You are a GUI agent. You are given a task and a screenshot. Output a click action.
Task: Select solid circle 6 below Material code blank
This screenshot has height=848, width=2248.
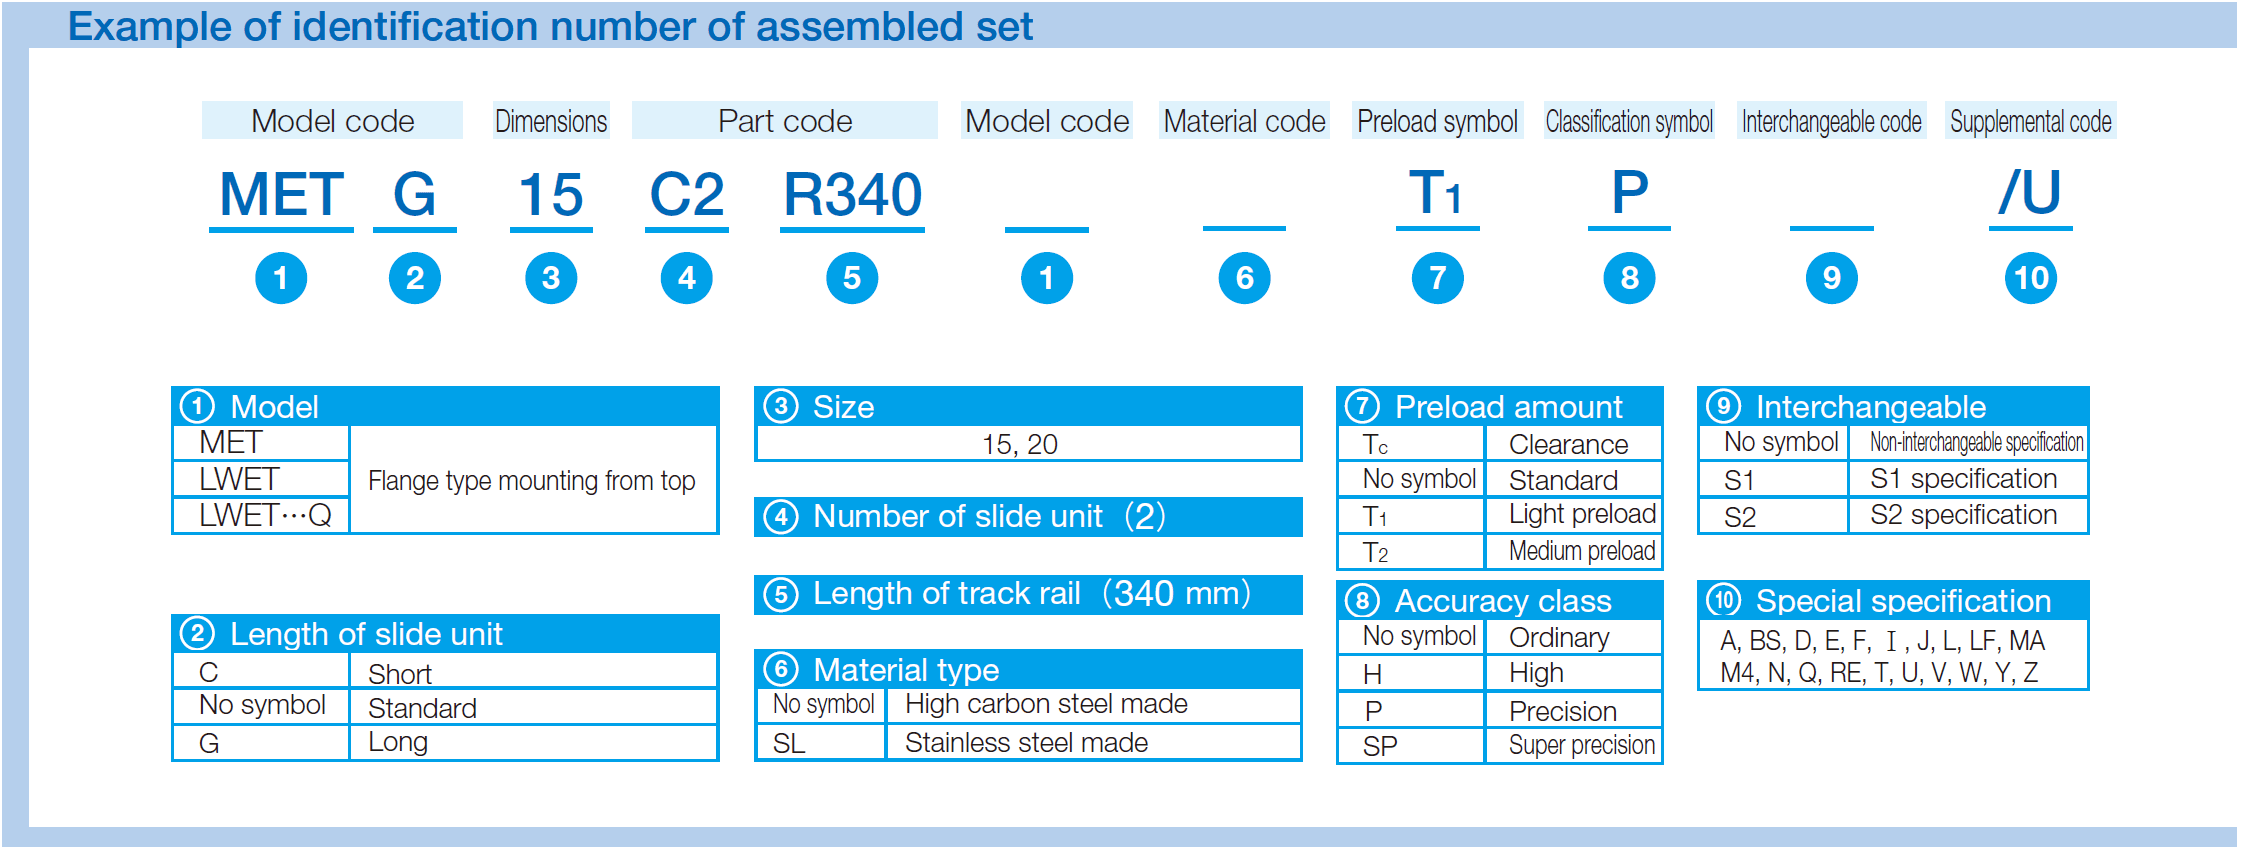pos(1244,278)
